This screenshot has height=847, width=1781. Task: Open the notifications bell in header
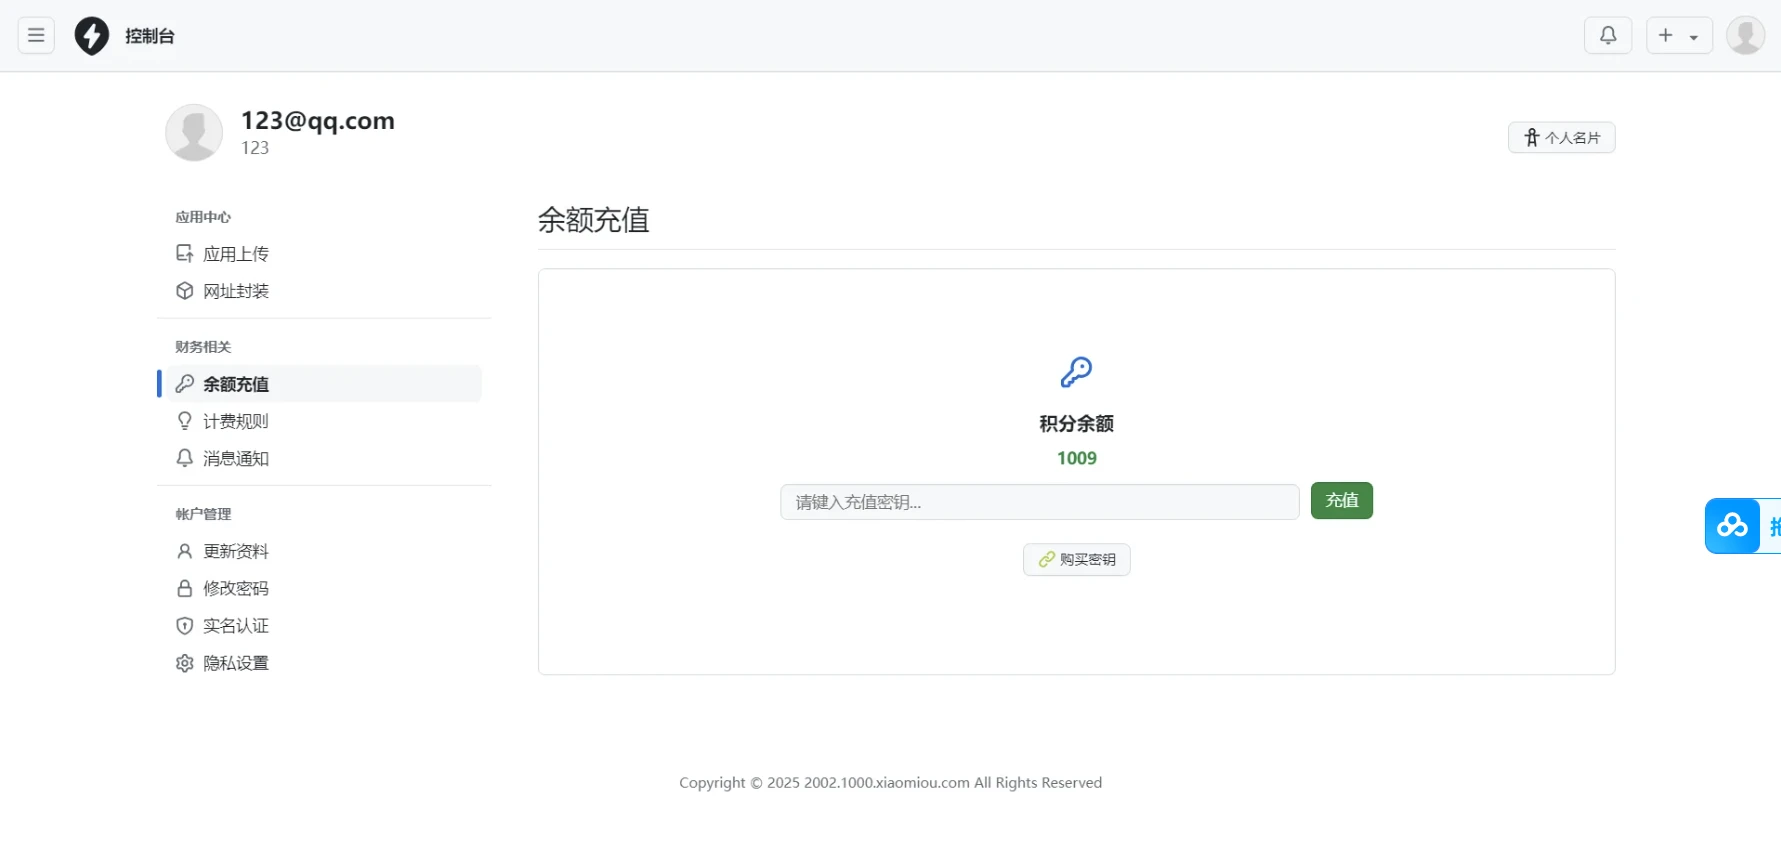coord(1607,36)
